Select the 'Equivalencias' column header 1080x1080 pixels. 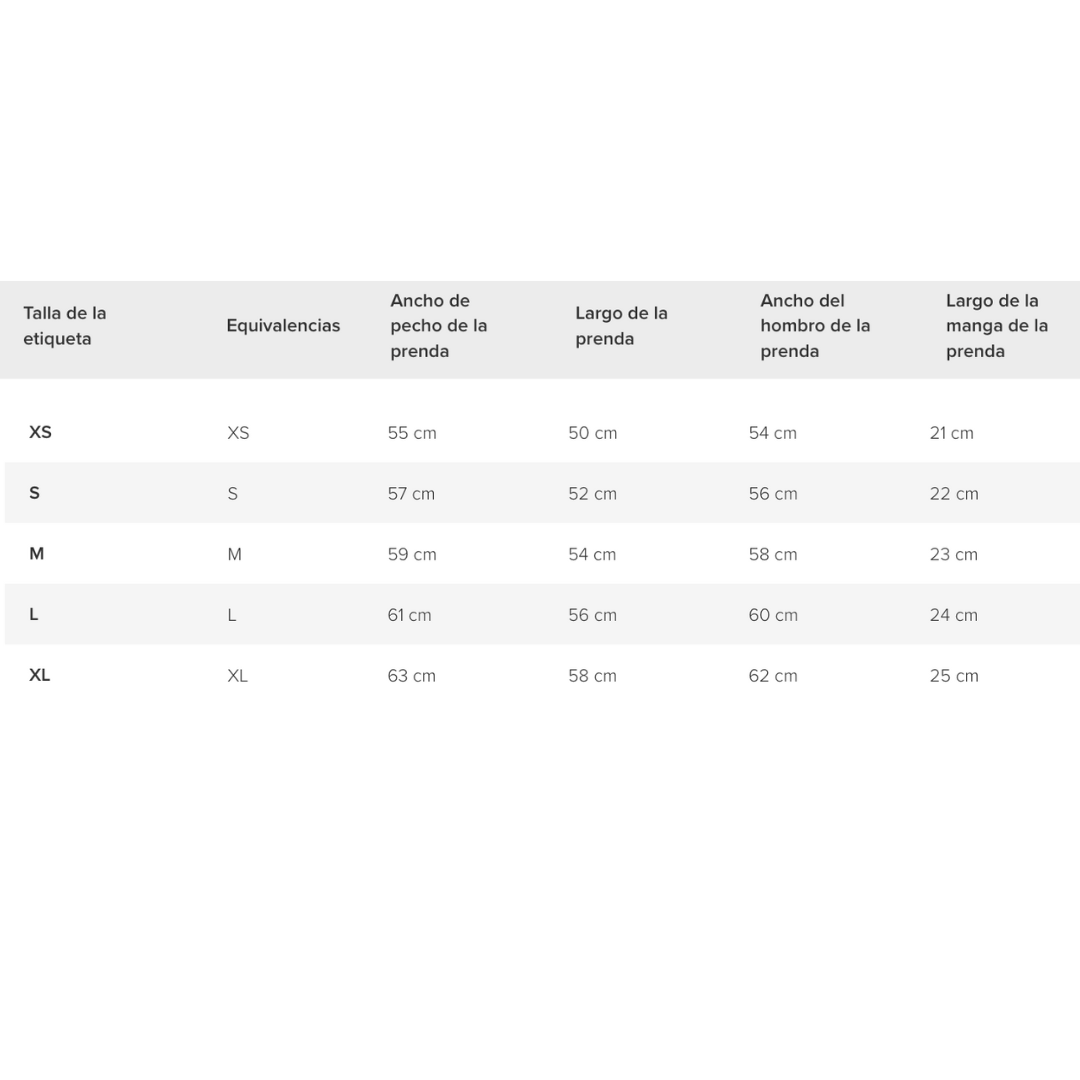point(283,326)
